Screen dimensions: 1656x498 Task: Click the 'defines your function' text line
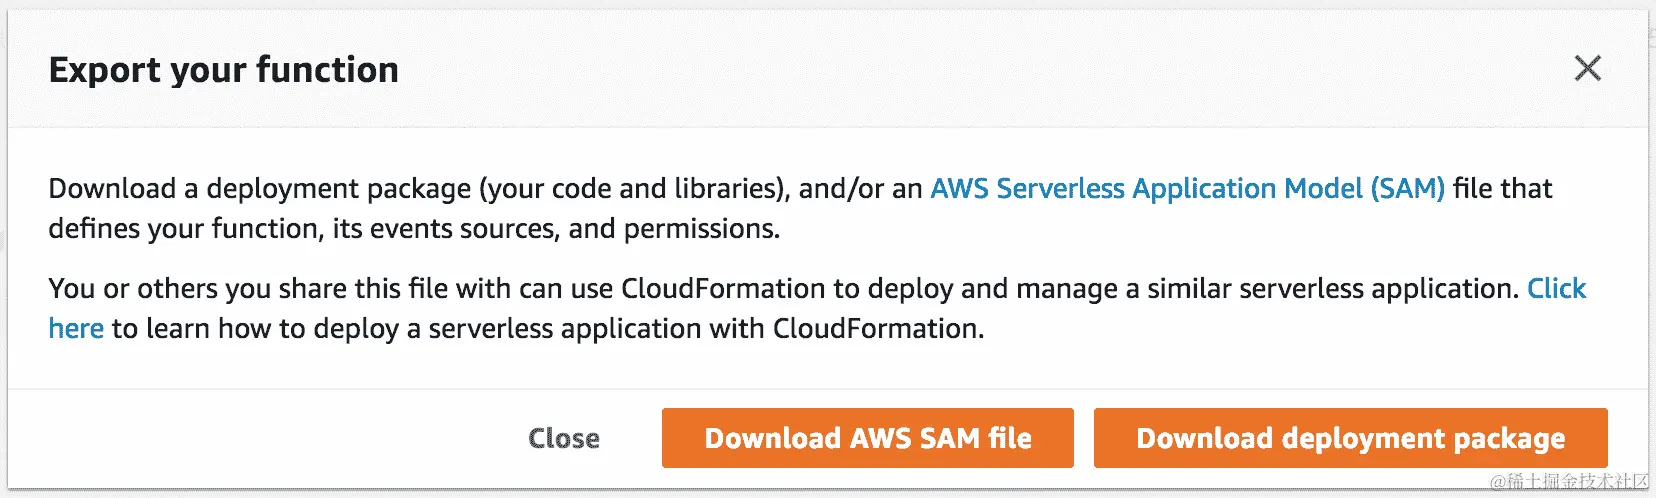coord(185,229)
